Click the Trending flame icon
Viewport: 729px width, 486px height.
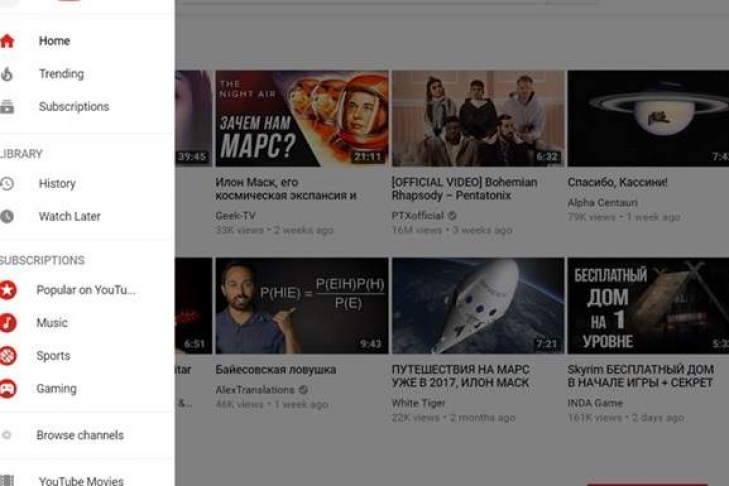7,74
